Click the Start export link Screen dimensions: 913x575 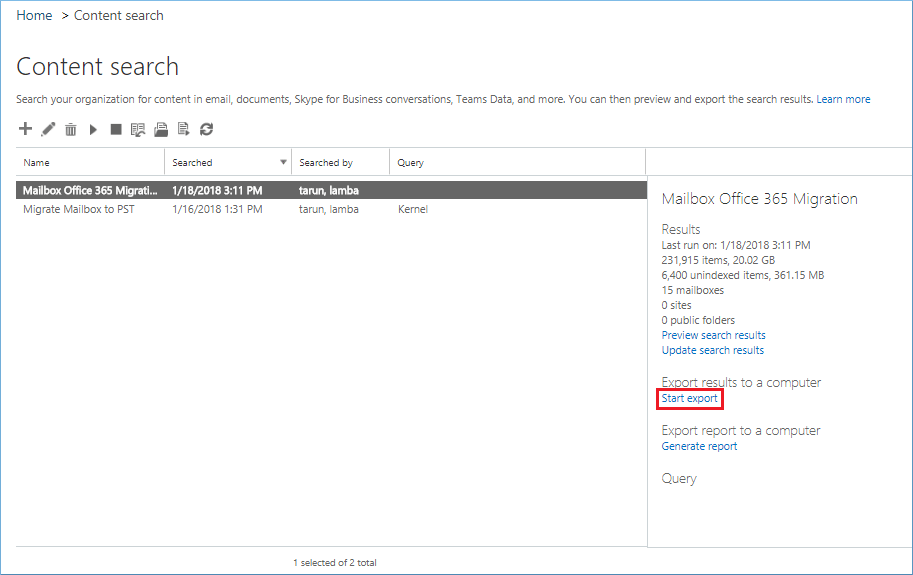689,399
